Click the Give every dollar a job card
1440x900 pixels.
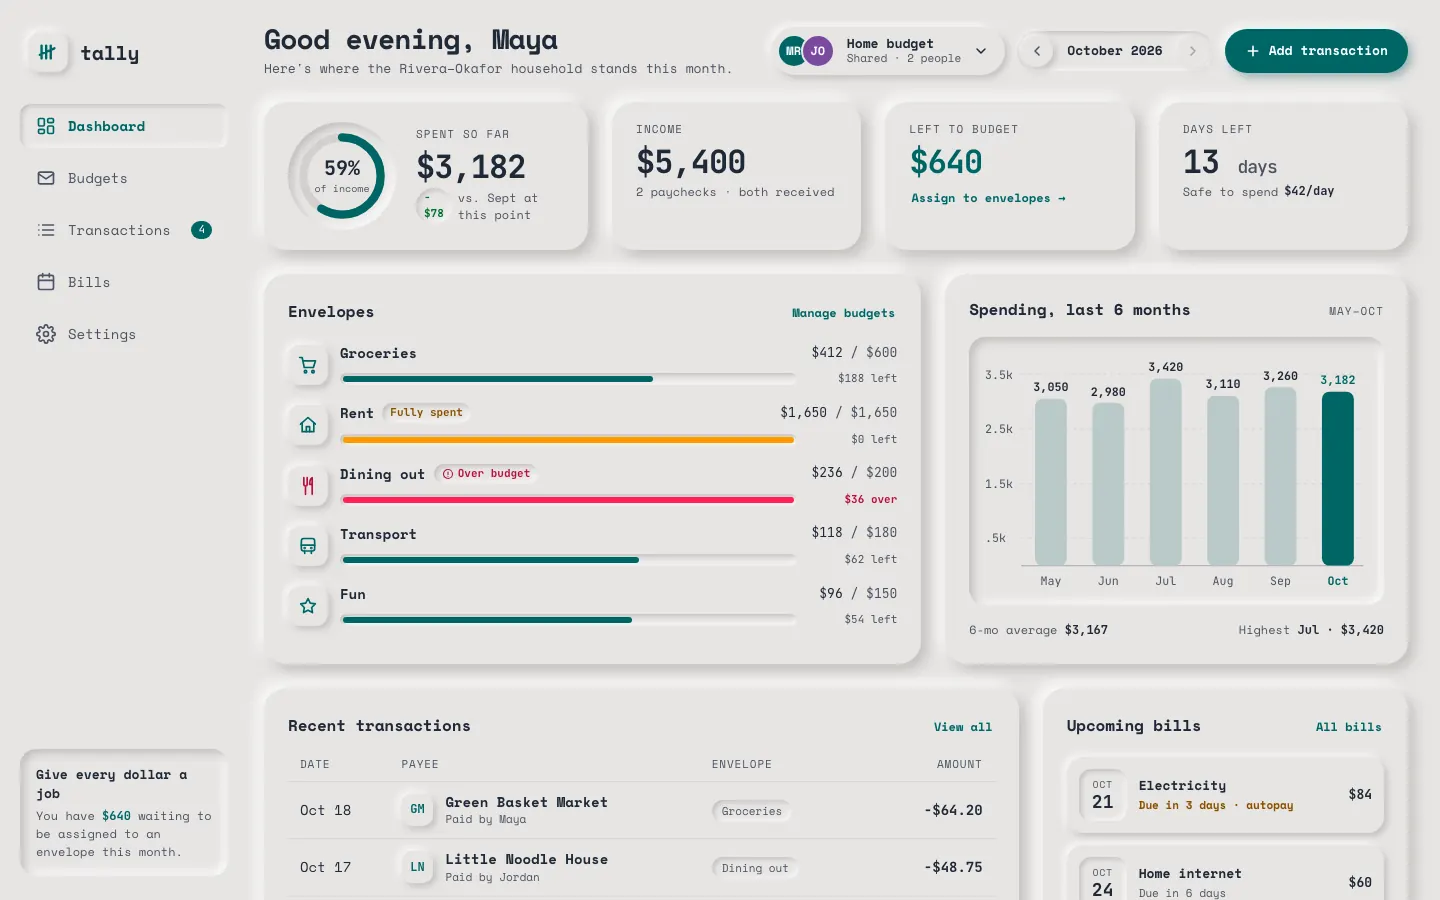[x=124, y=812]
